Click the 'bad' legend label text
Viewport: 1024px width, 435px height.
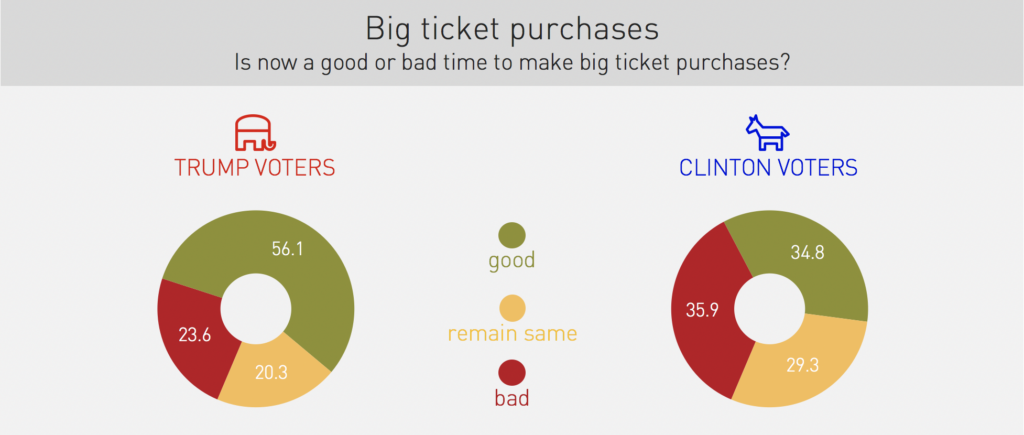click(x=512, y=399)
